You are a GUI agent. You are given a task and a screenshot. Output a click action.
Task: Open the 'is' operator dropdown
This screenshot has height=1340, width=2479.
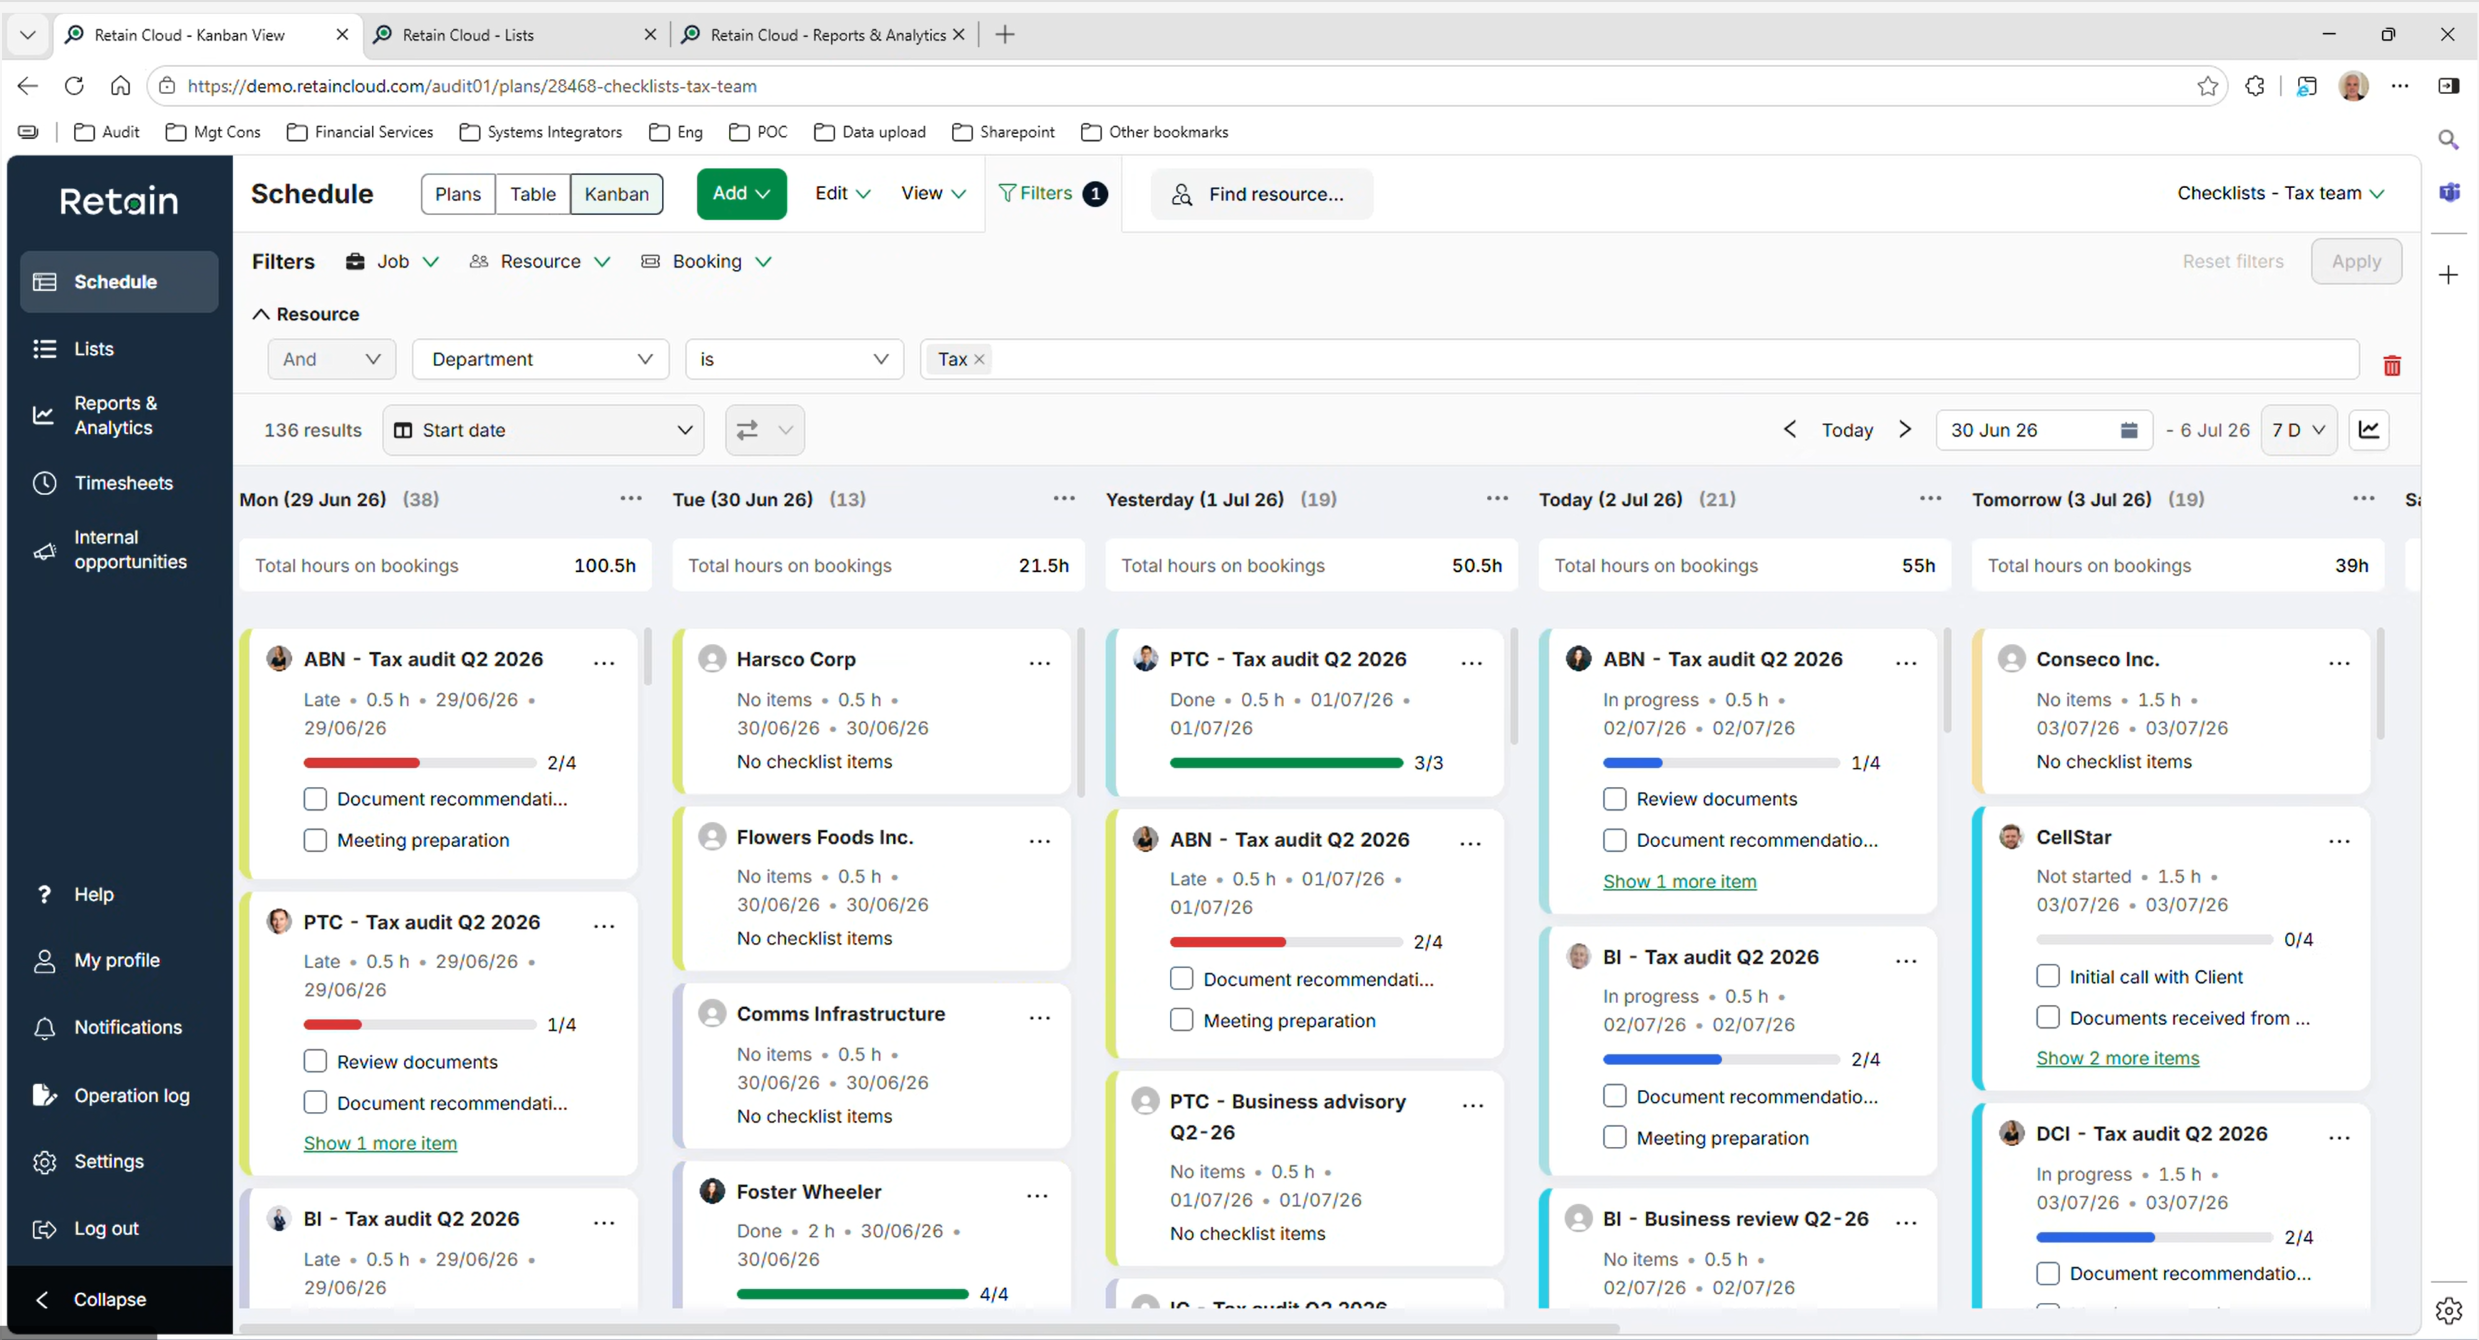[x=794, y=359]
